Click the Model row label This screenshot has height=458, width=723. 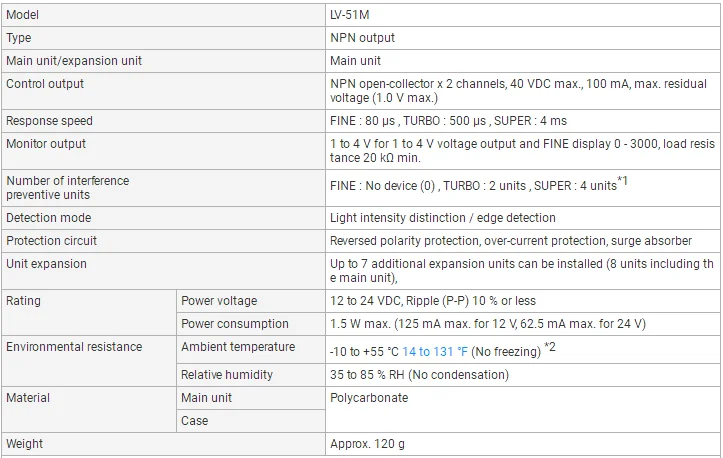[x=23, y=15]
